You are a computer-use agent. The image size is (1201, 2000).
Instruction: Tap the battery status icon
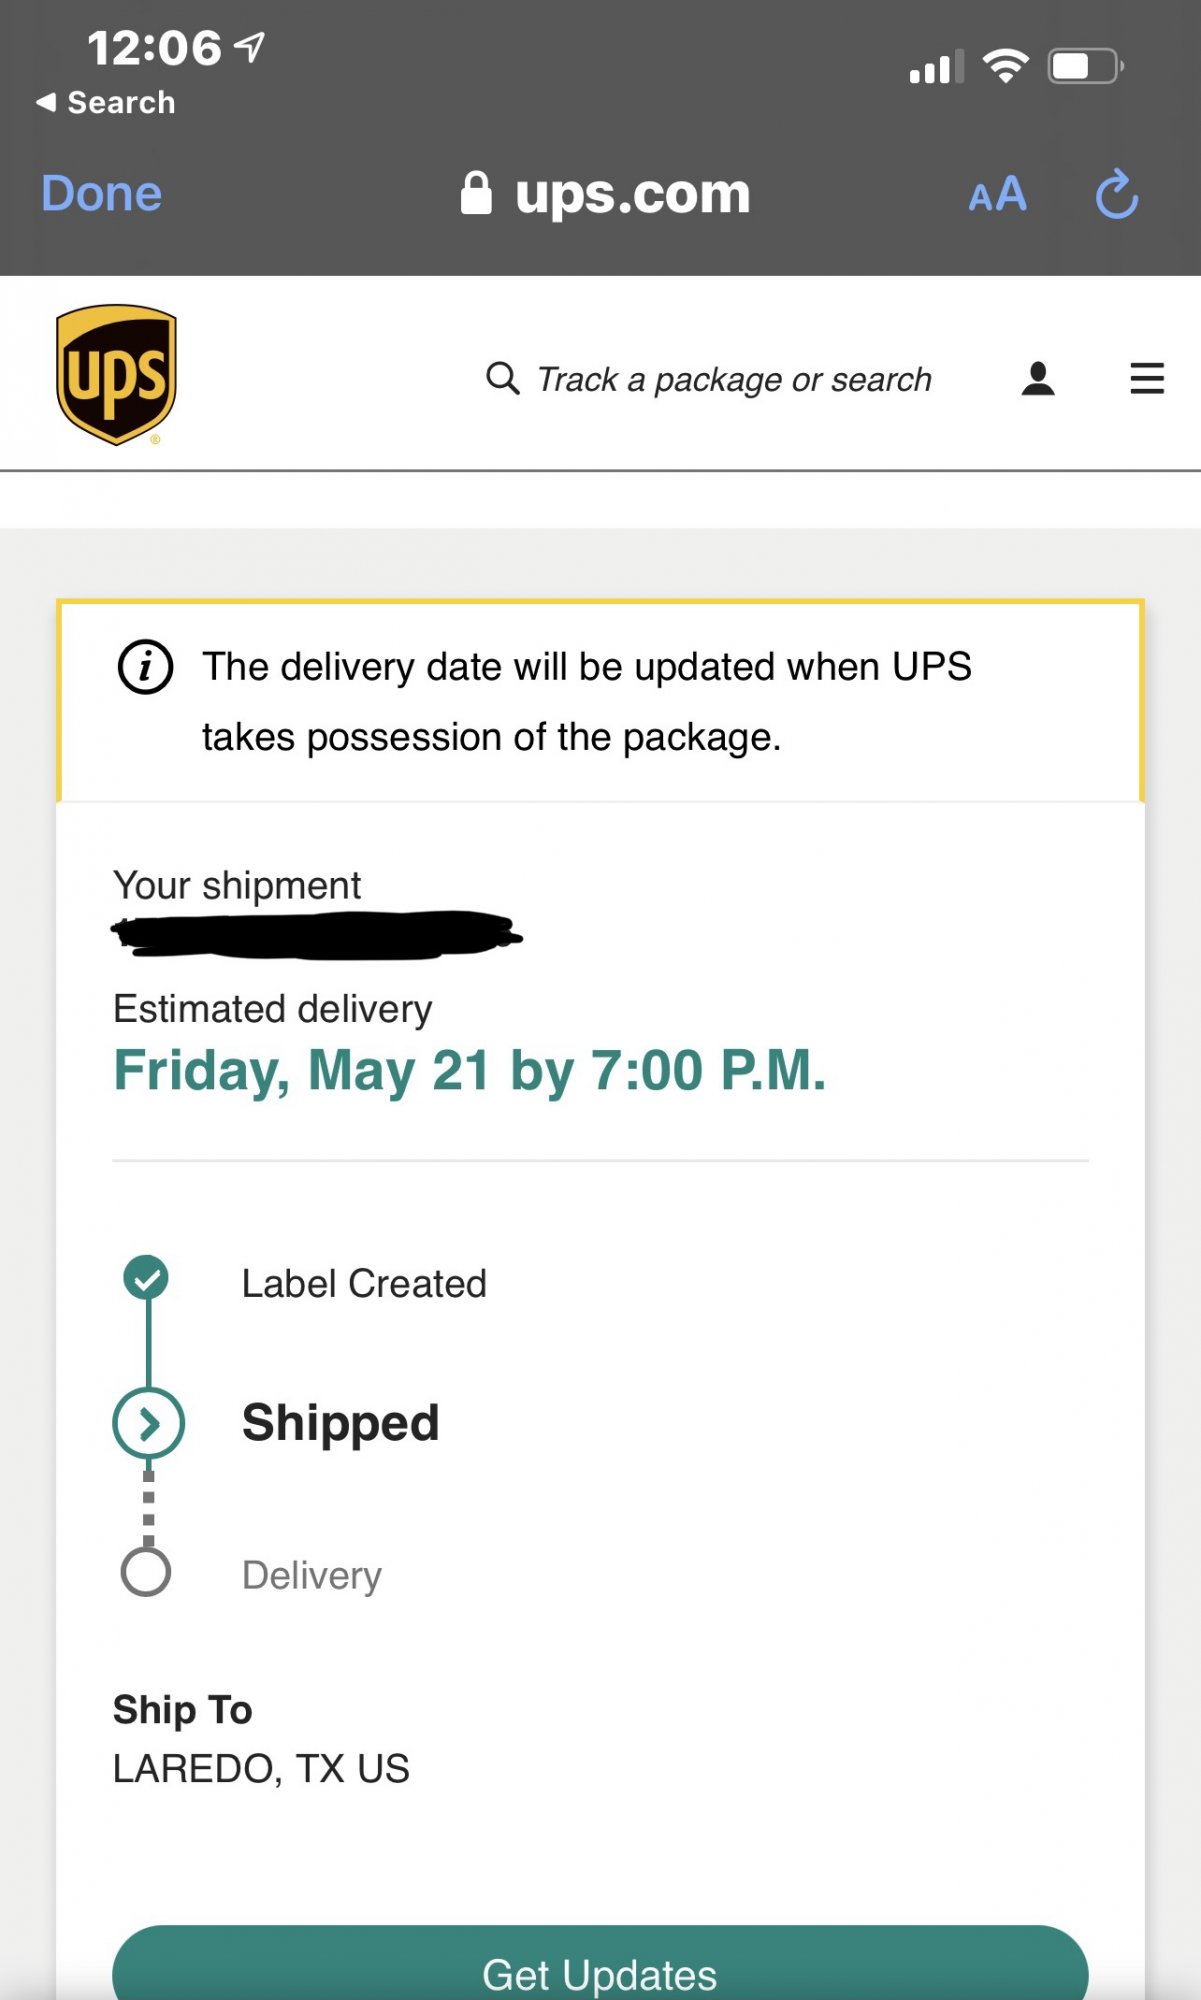pos(1085,67)
